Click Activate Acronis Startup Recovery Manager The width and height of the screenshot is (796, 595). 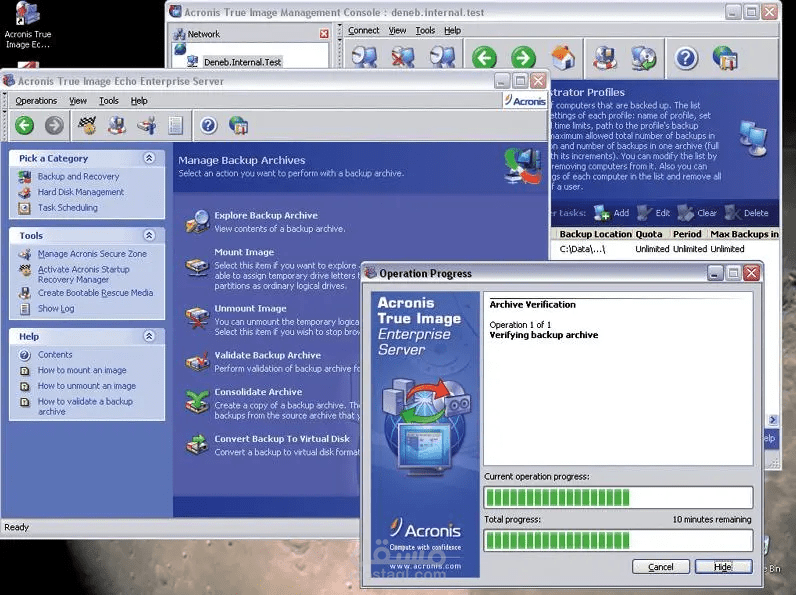coord(84,274)
